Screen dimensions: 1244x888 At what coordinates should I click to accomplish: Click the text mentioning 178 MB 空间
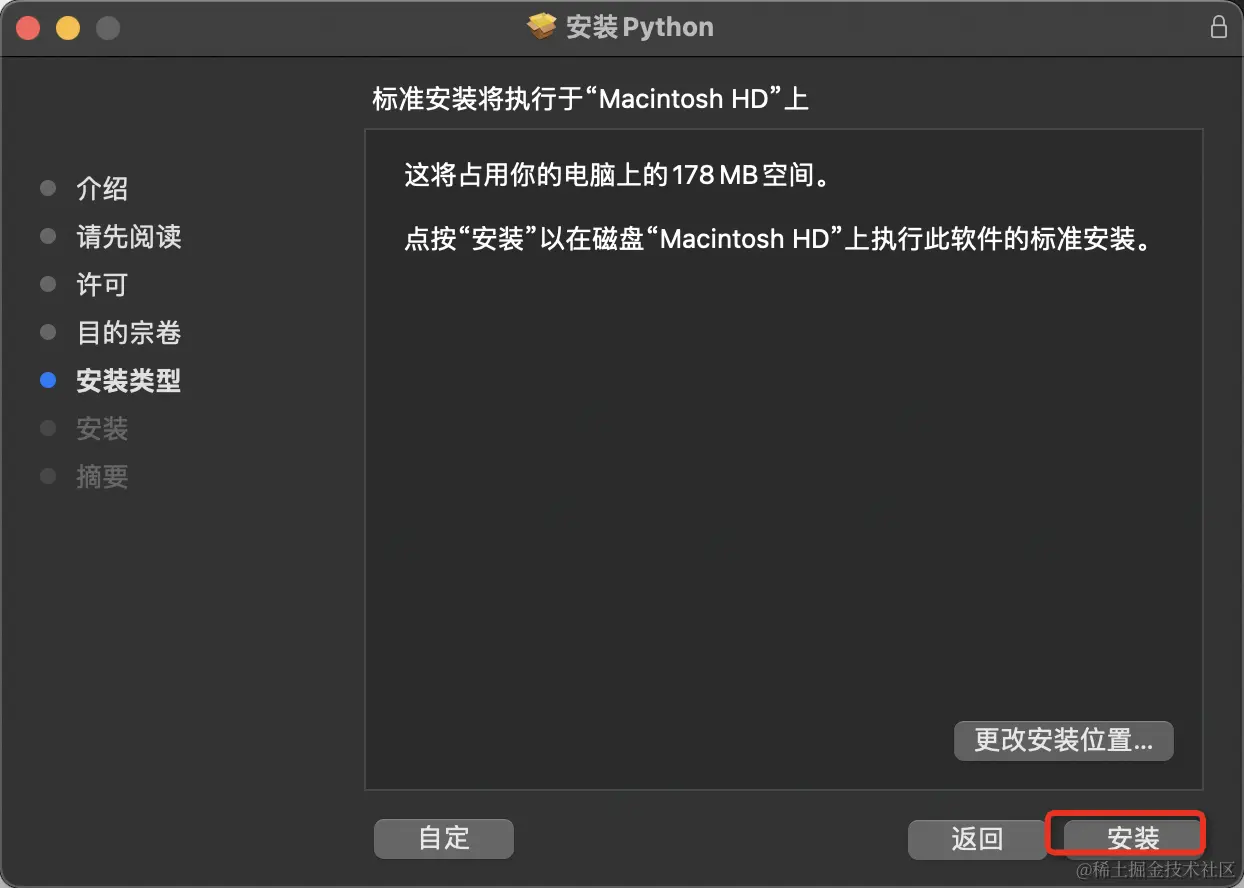point(616,177)
